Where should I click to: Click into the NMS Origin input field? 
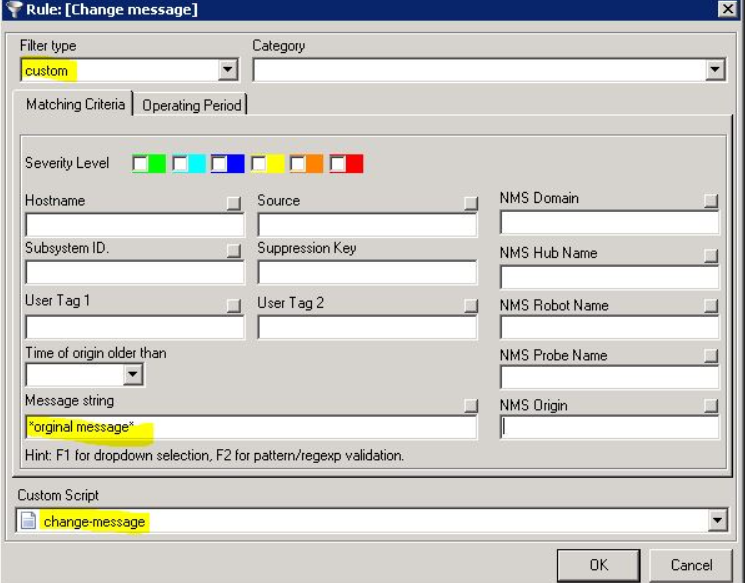[x=610, y=428]
